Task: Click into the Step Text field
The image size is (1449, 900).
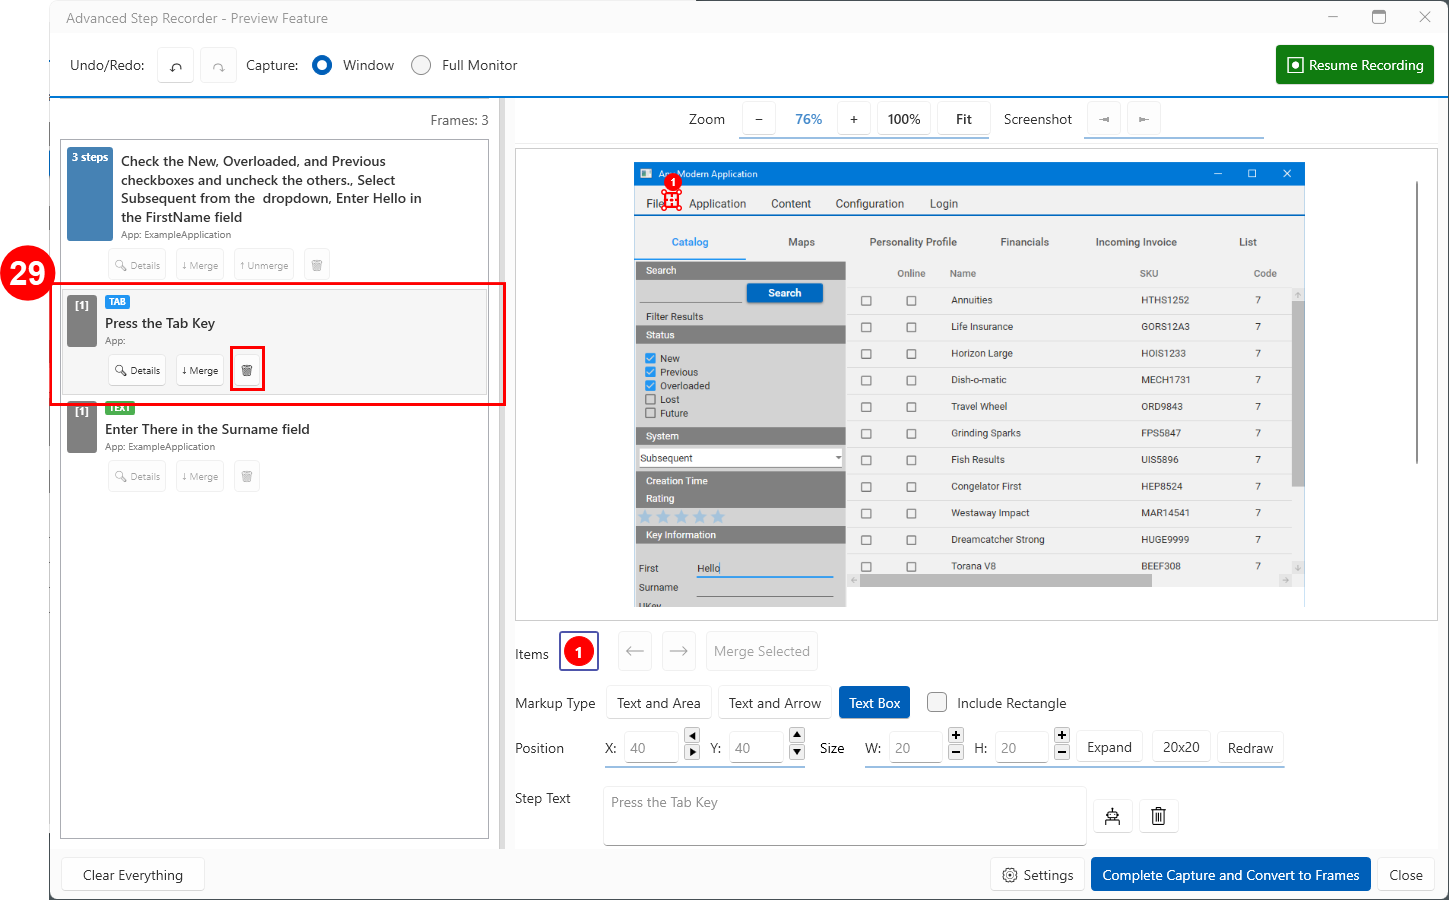Action: click(x=844, y=815)
